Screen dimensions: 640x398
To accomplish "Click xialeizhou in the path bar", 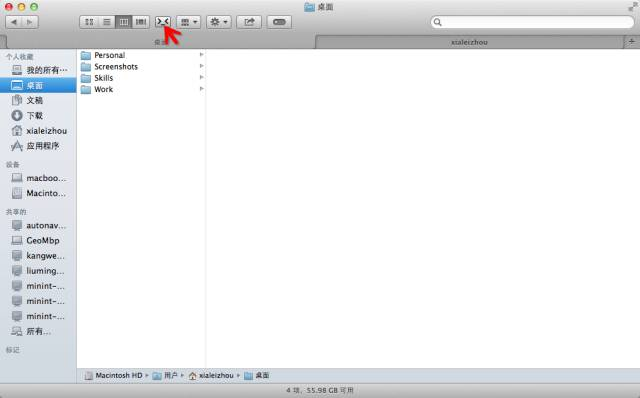I will pos(211,375).
